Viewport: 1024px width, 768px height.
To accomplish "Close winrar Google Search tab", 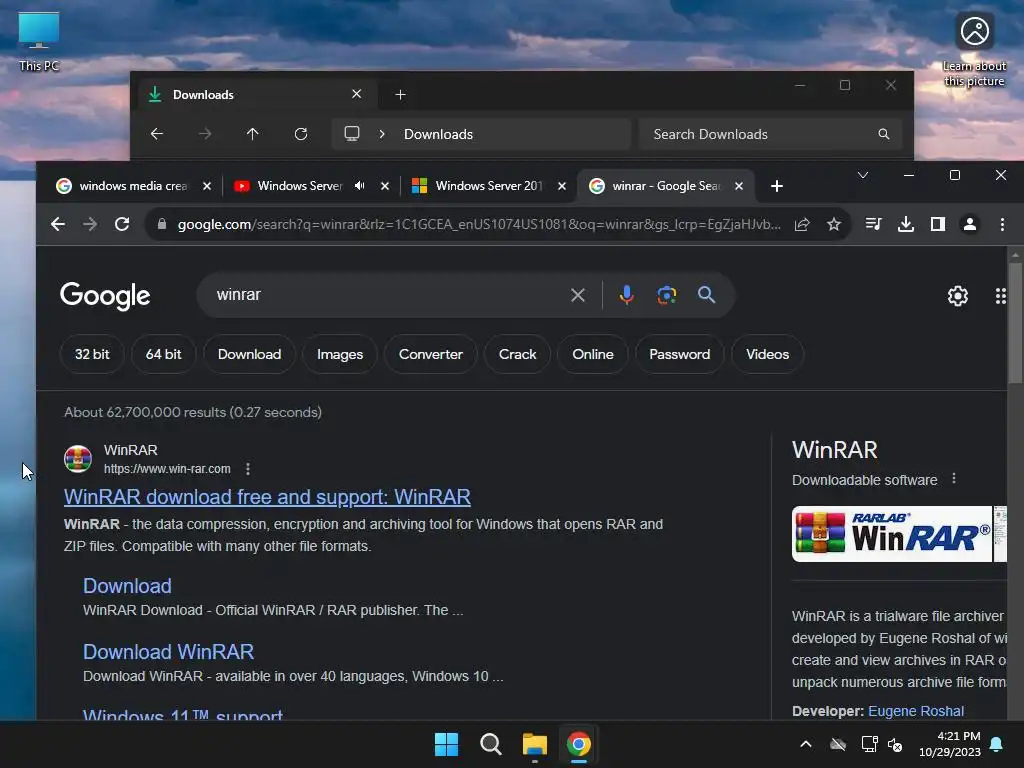I will 739,186.
